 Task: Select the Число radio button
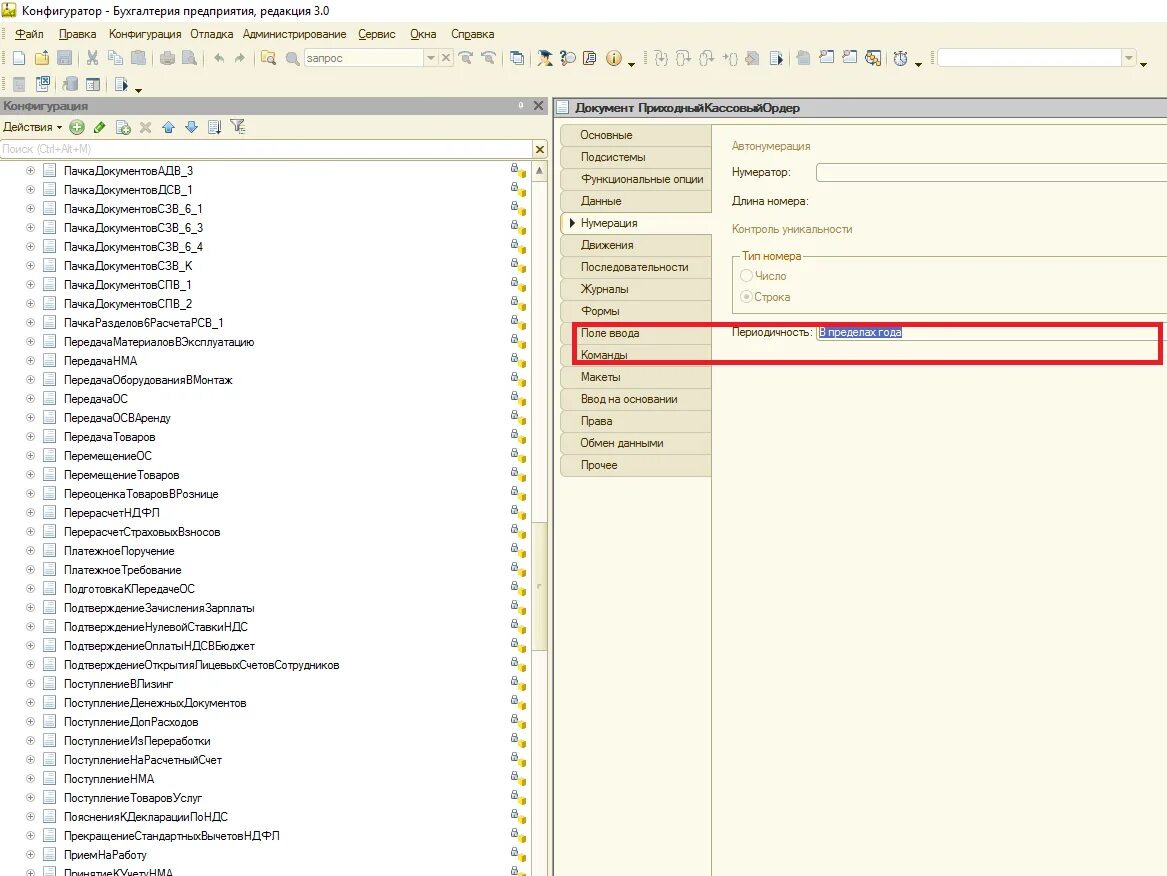[x=746, y=275]
